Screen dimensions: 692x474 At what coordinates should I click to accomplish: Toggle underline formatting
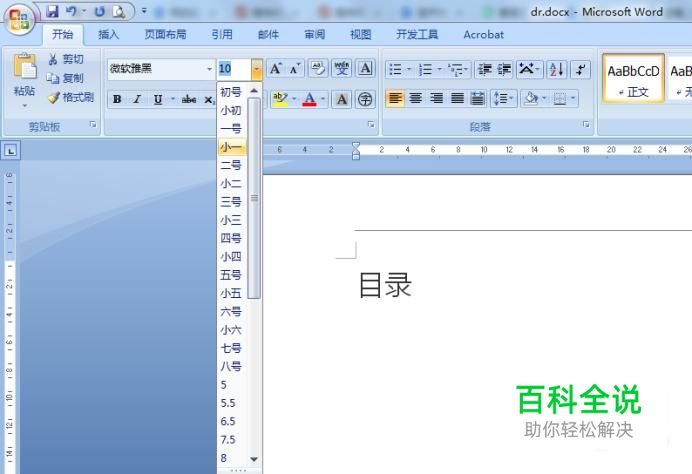pos(158,99)
